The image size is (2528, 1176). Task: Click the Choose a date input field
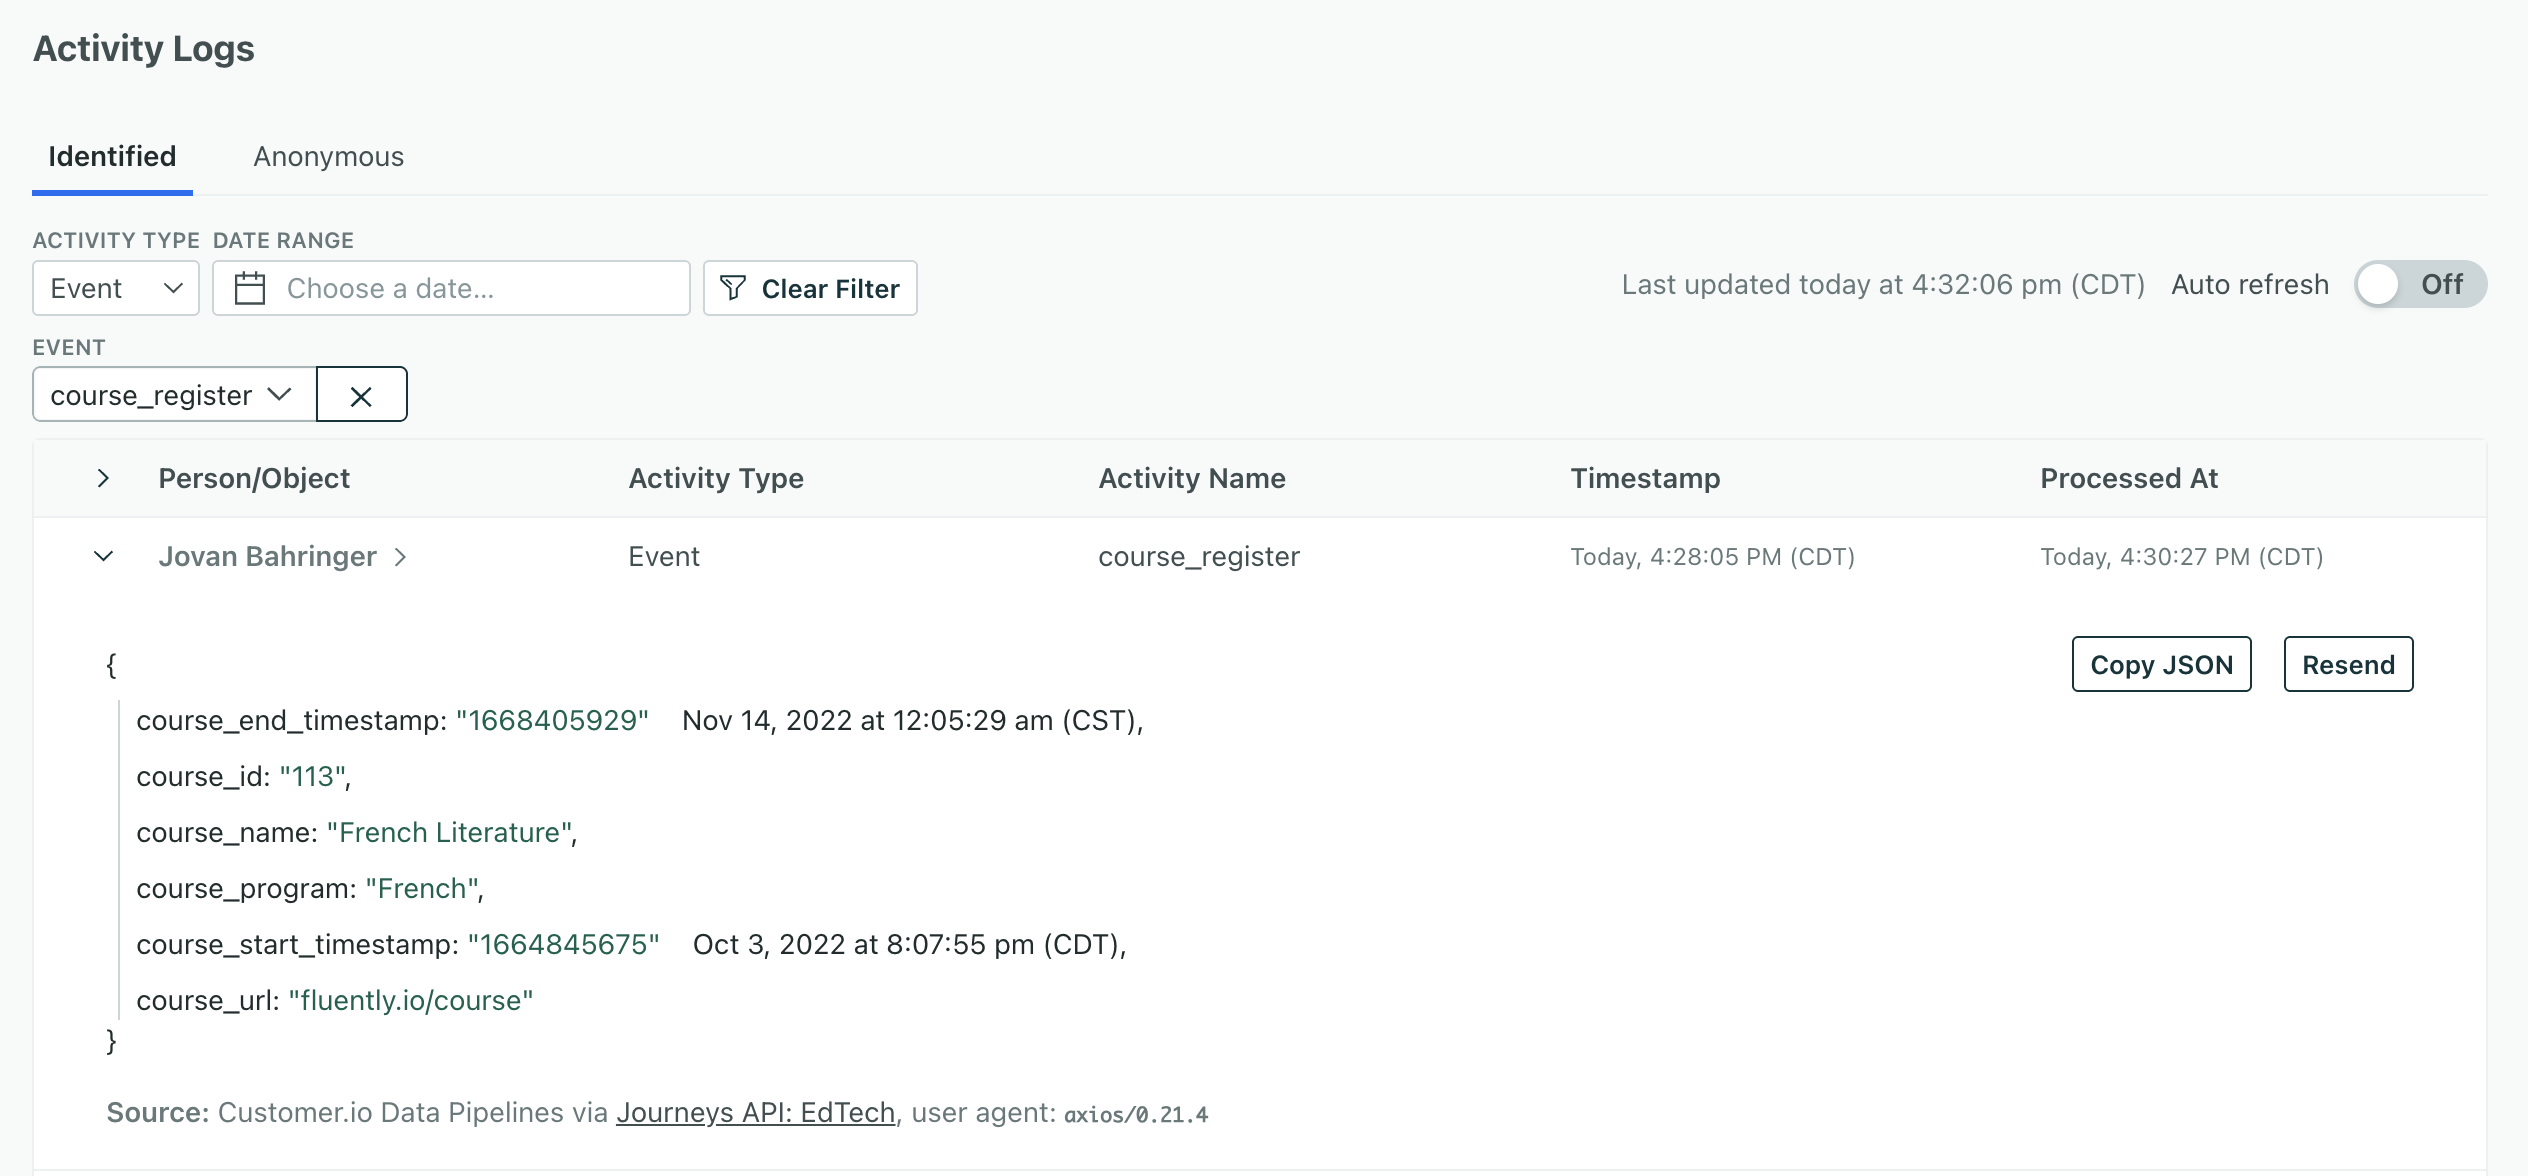(450, 288)
